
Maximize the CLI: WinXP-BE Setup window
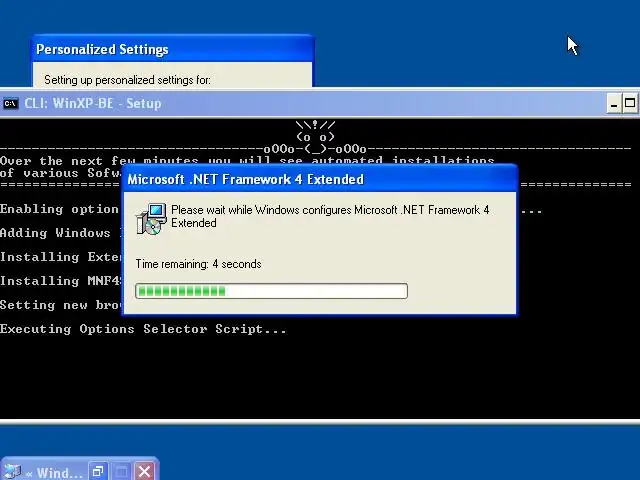click(630, 103)
